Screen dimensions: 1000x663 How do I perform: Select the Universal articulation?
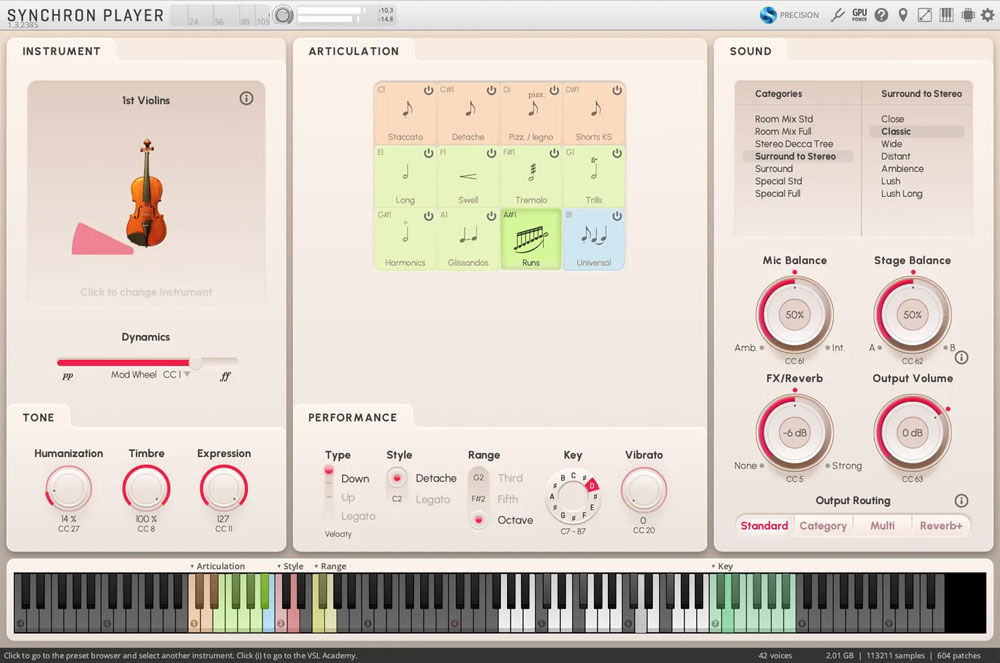tap(594, 239)
